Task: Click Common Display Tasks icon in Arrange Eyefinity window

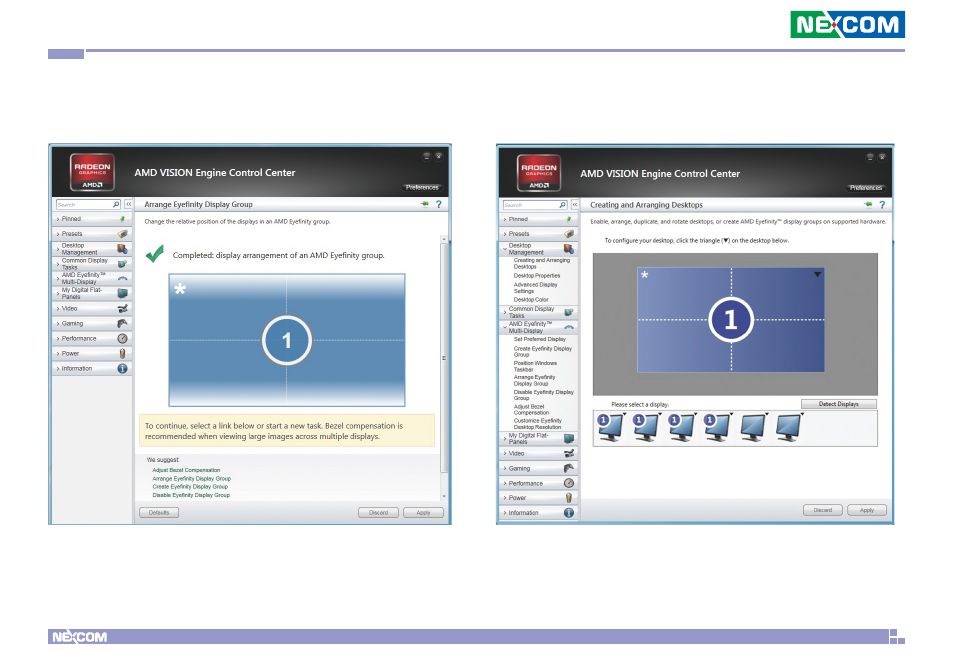Action: [x=122, y=263]
